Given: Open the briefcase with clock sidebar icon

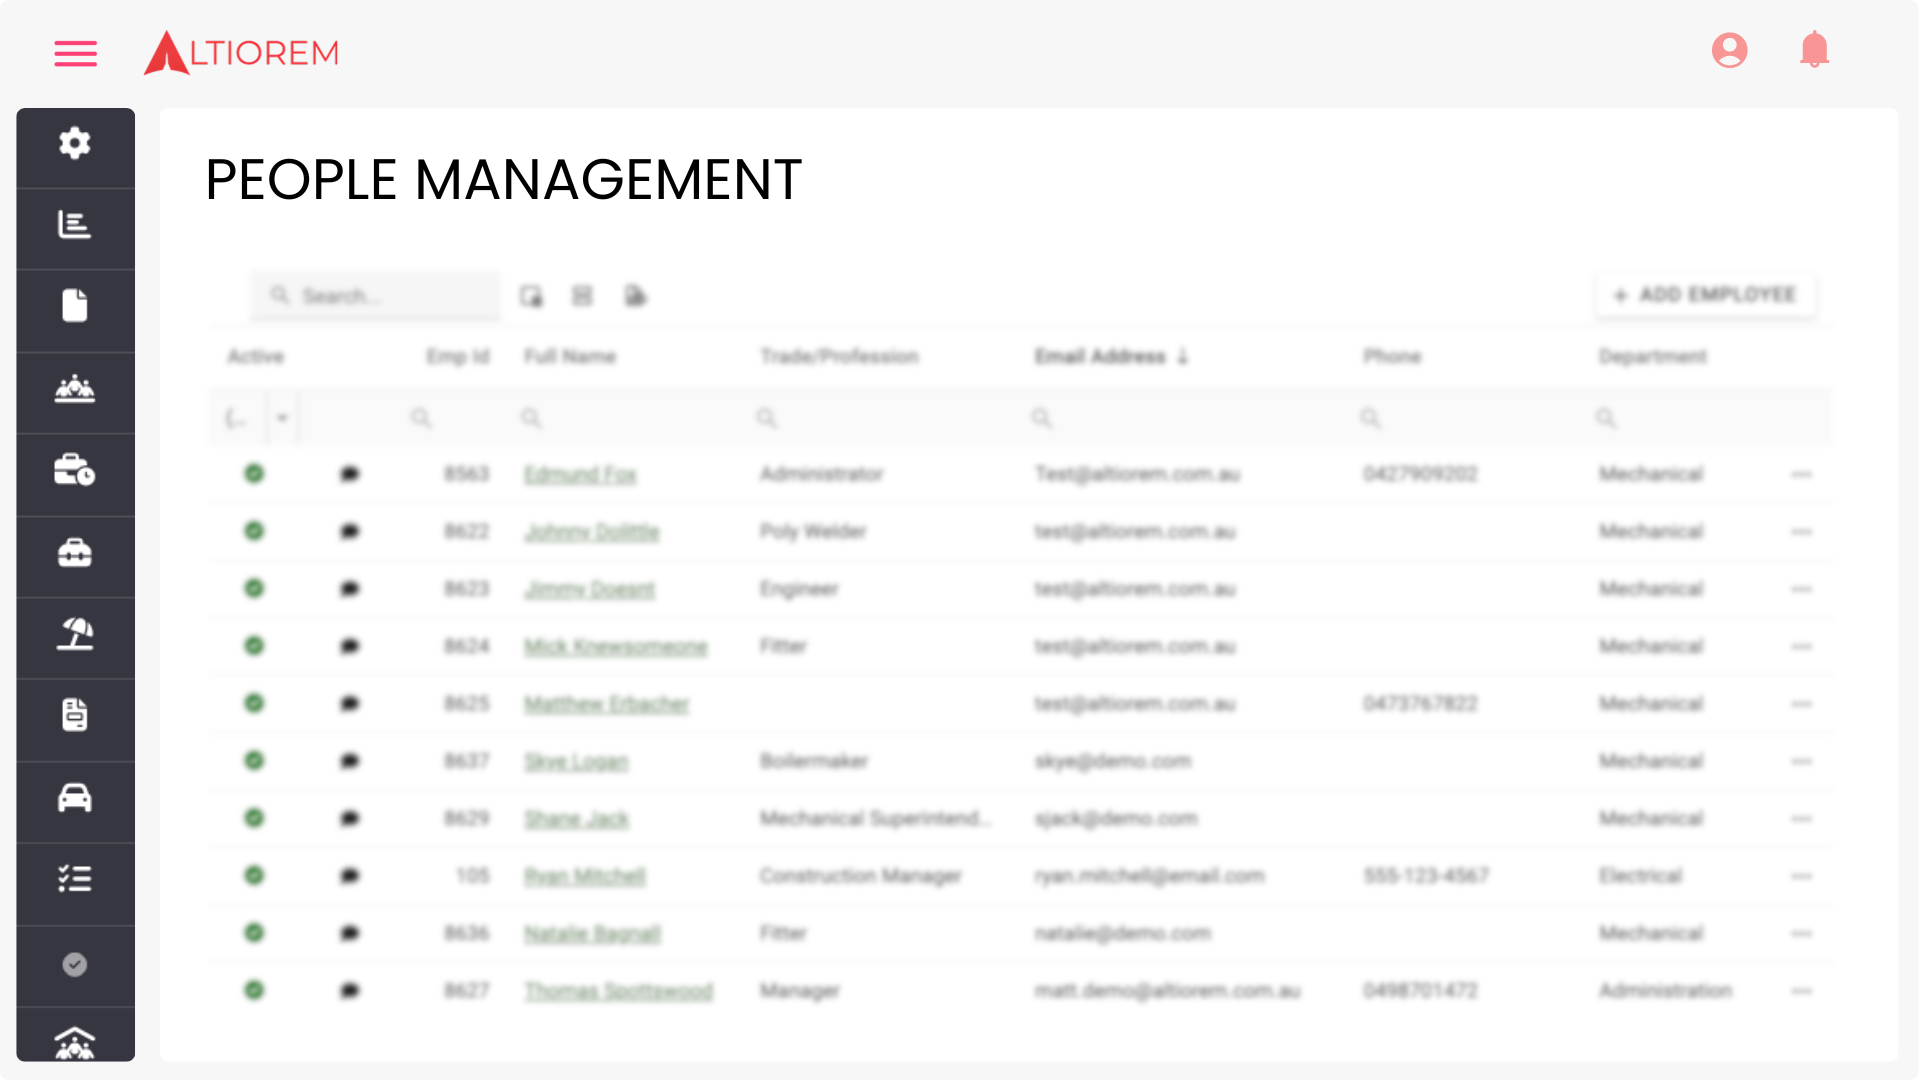Looking at the screenshot, I should (75, 470).
